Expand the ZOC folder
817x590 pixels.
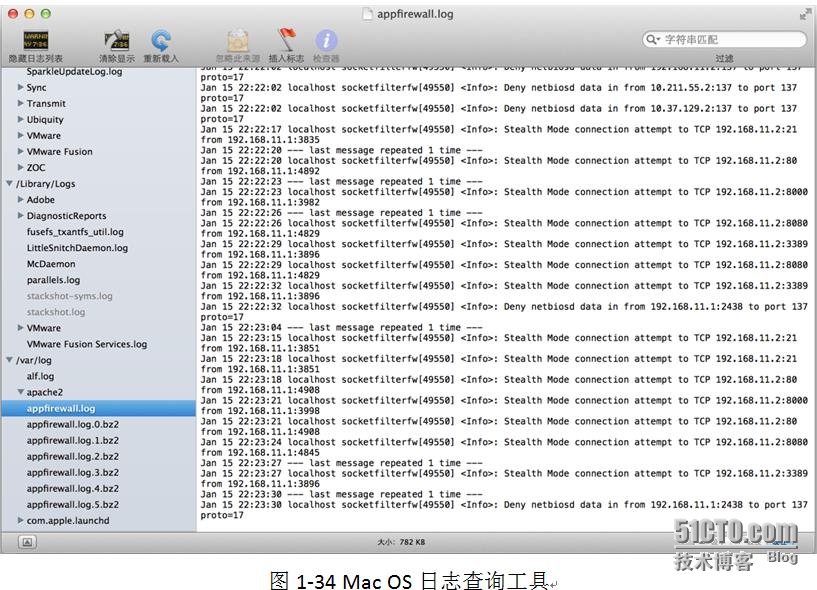20,167
